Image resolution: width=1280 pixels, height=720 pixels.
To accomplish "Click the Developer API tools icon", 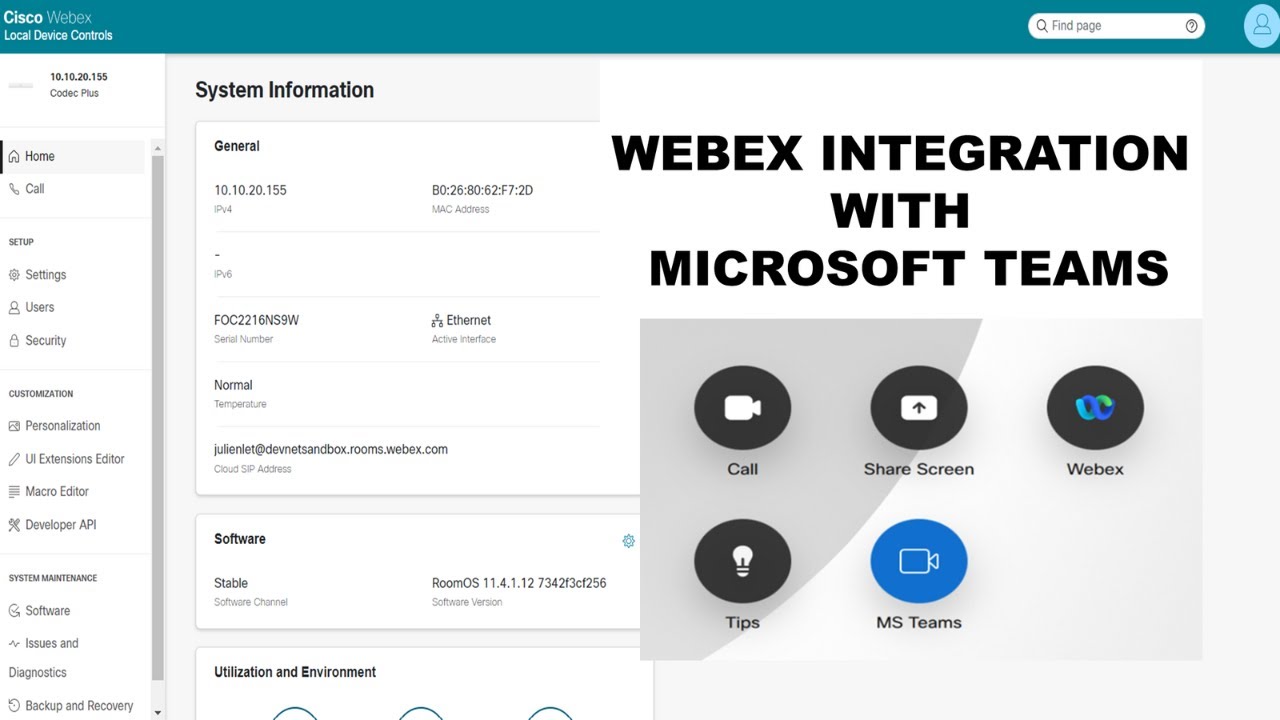I will pos(14,525).
